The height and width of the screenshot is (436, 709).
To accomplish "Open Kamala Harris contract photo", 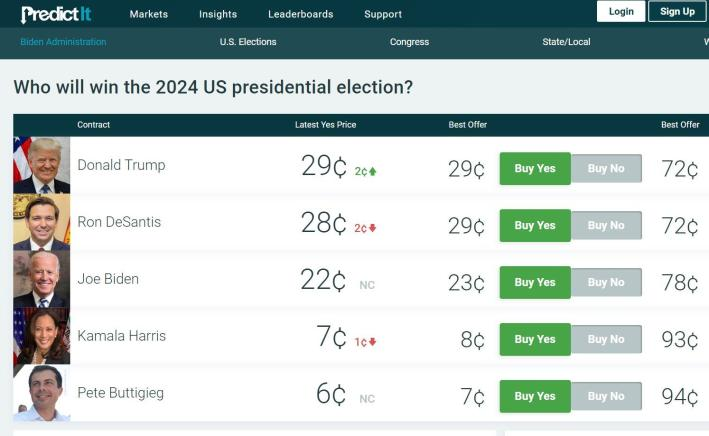I will pyautogui.click(x=41, y=336).
